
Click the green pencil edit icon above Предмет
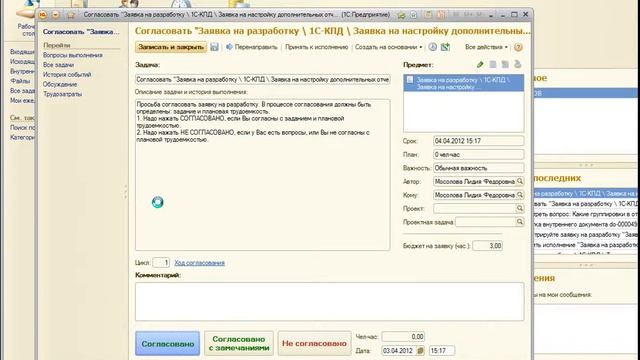[x=480, y=64]
